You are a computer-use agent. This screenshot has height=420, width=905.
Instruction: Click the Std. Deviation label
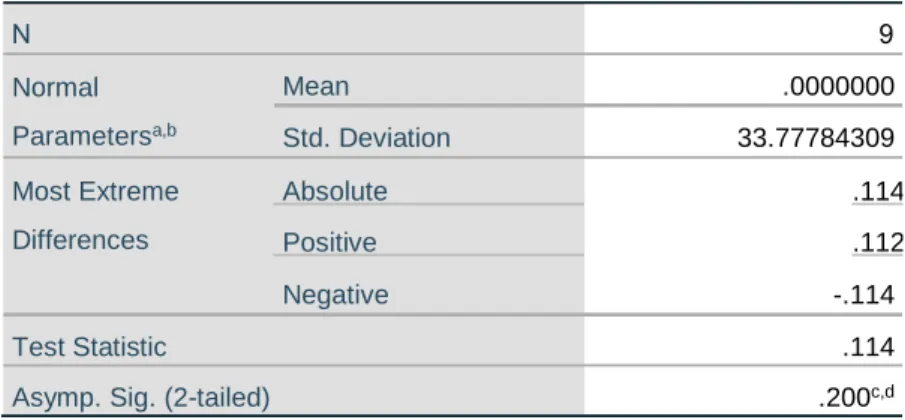click(366, 138)
